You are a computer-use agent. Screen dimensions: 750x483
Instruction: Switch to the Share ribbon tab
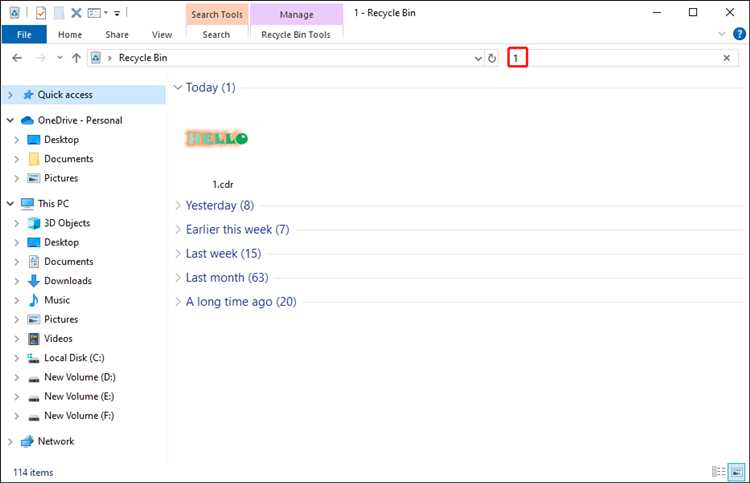[x=117, y=34]
